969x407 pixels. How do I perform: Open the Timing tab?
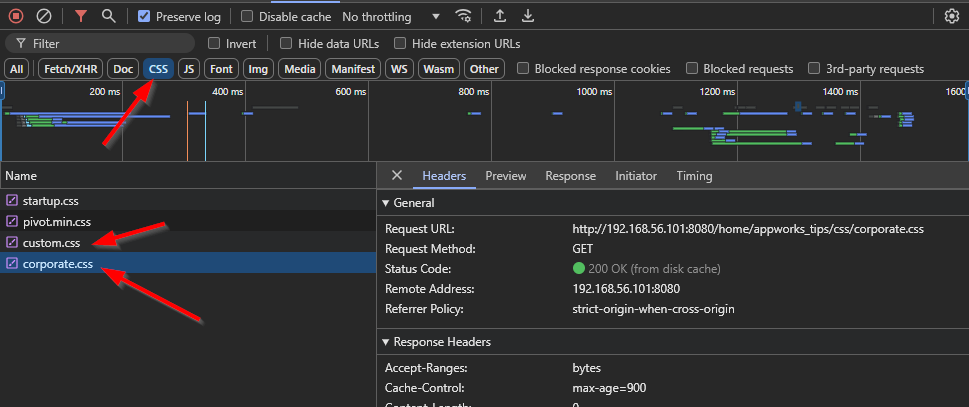click(694, 176)
